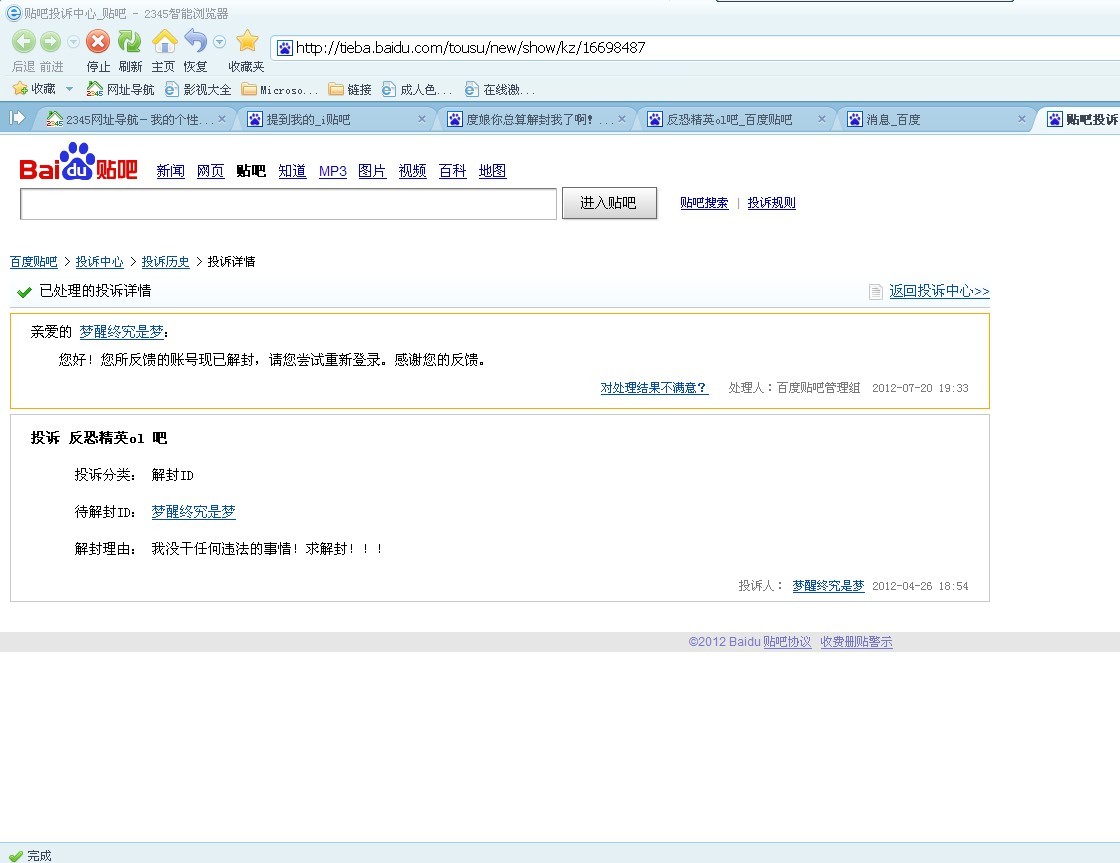Open the 新闻 navigation link
The width and height of the screenshot is (1120, 863).
click(x=170, y=171)
